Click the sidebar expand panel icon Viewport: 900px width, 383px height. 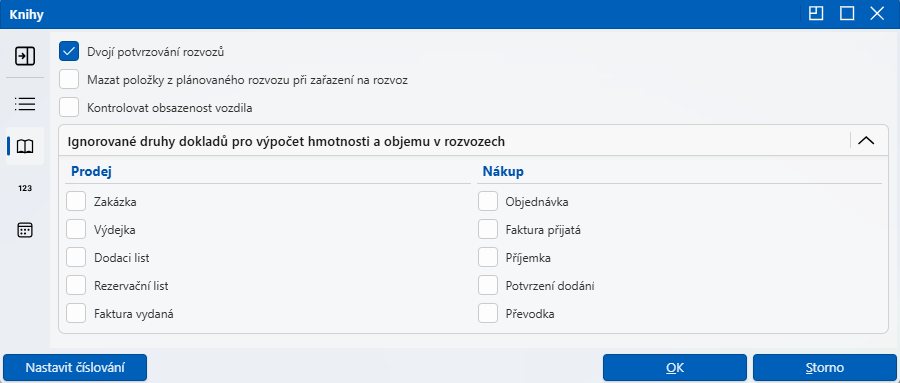[25, 56]
